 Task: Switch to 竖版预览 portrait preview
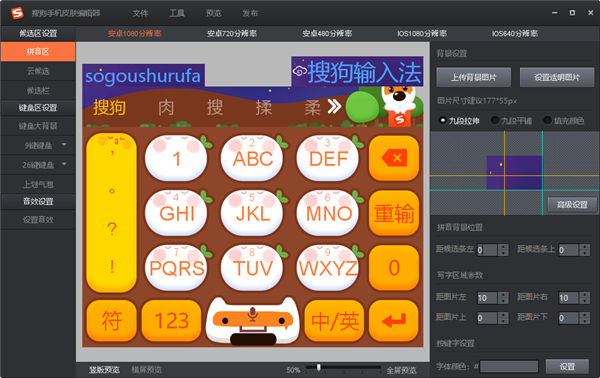pyautogui.click(x=104, y=370)
